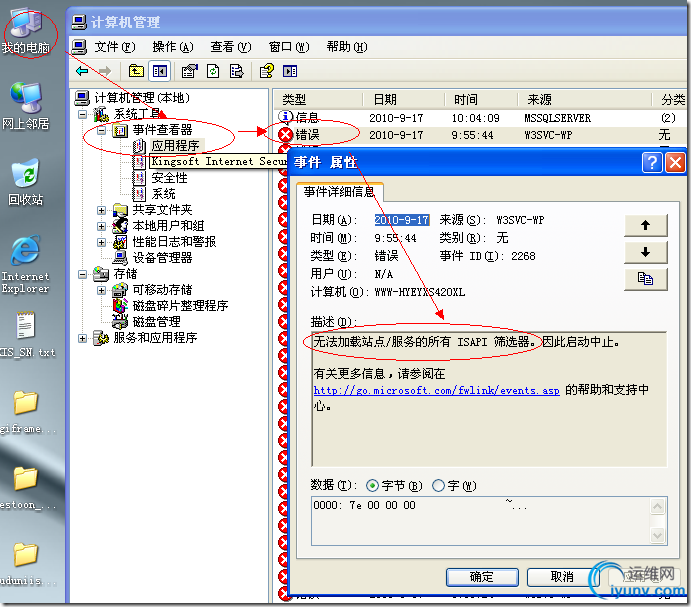Click the data box scroll up arrow
The width and height of the screenshot is (691, 607).
click(x=658, y=506)
